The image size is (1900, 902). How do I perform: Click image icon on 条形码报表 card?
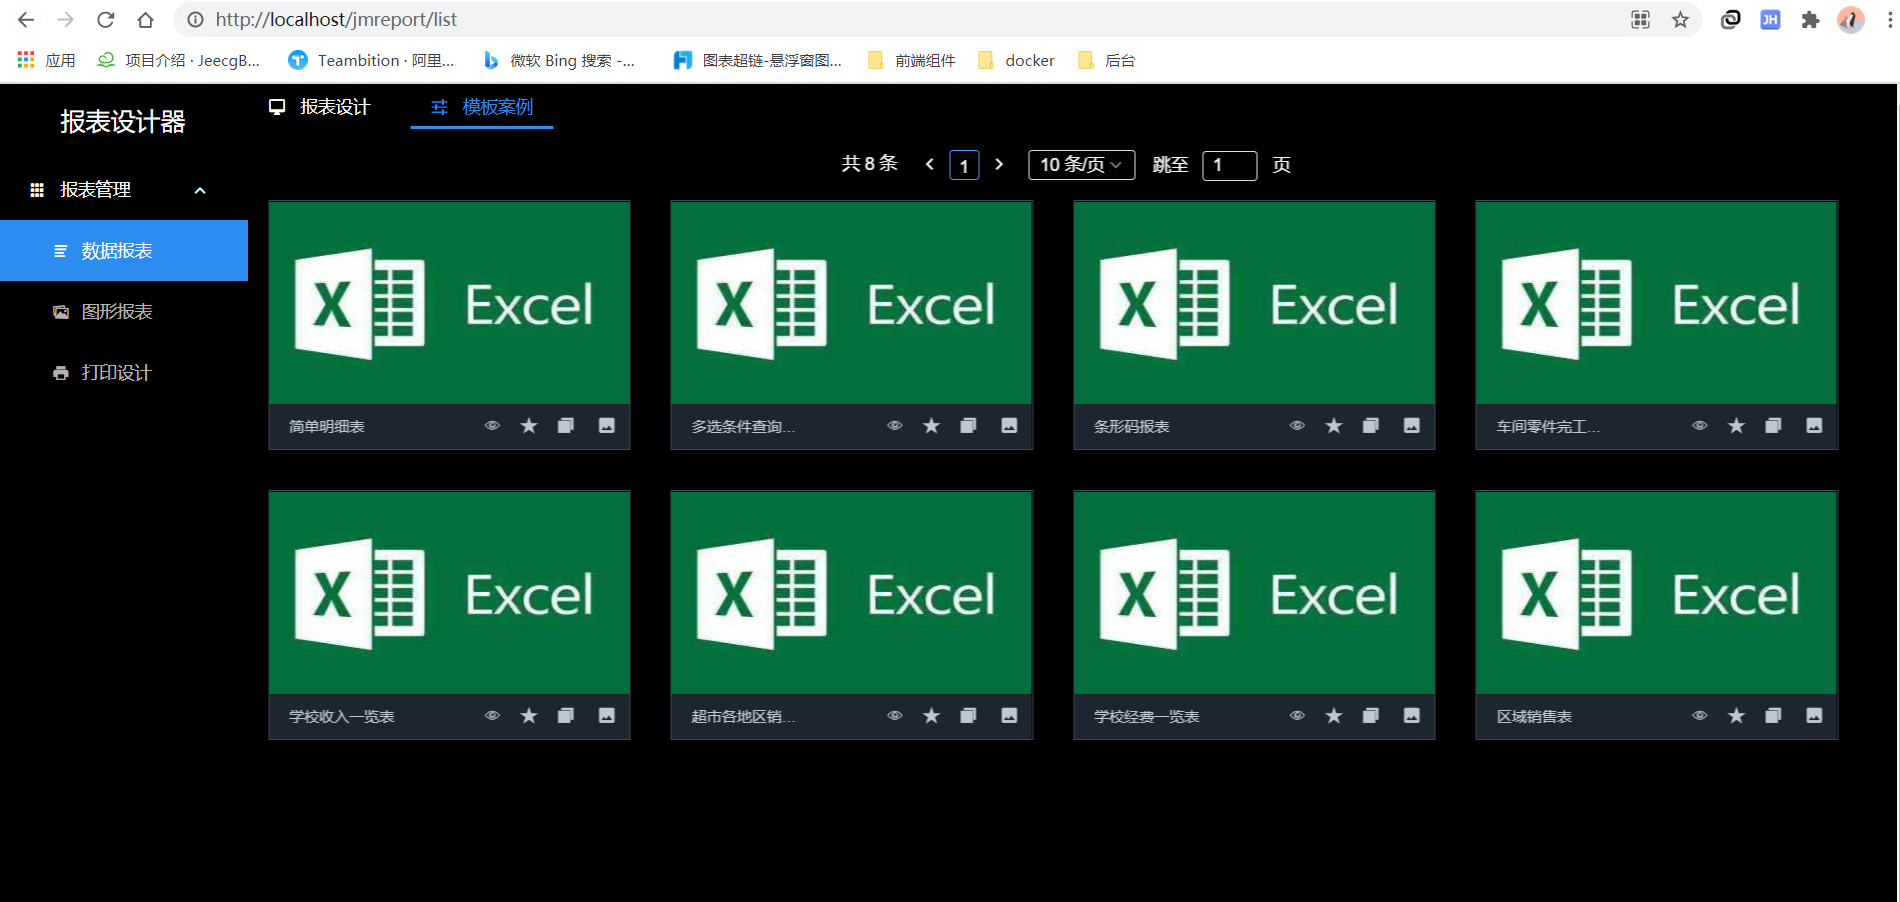[1412, 426]
